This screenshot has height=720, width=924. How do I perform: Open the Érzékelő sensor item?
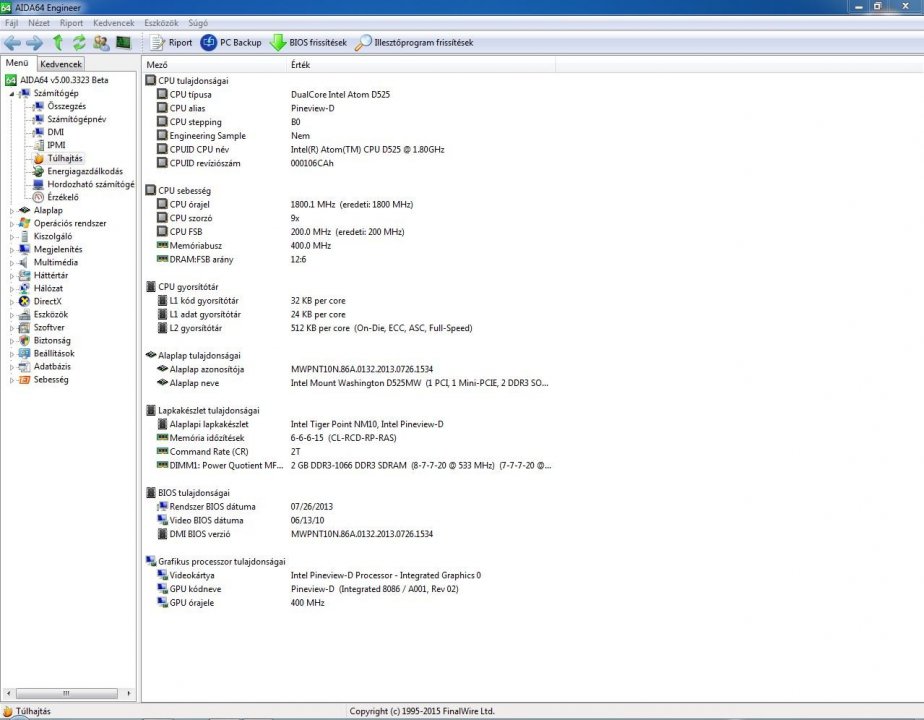(62, 197)
